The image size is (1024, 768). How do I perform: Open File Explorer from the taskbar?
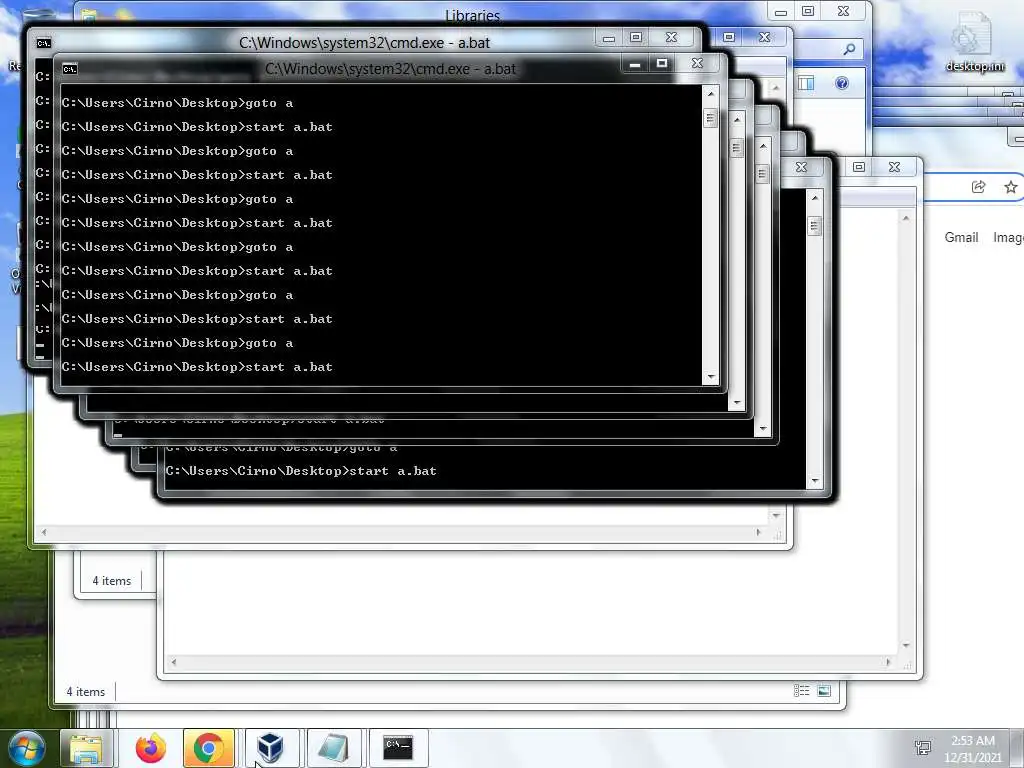[x=86, y=748]
